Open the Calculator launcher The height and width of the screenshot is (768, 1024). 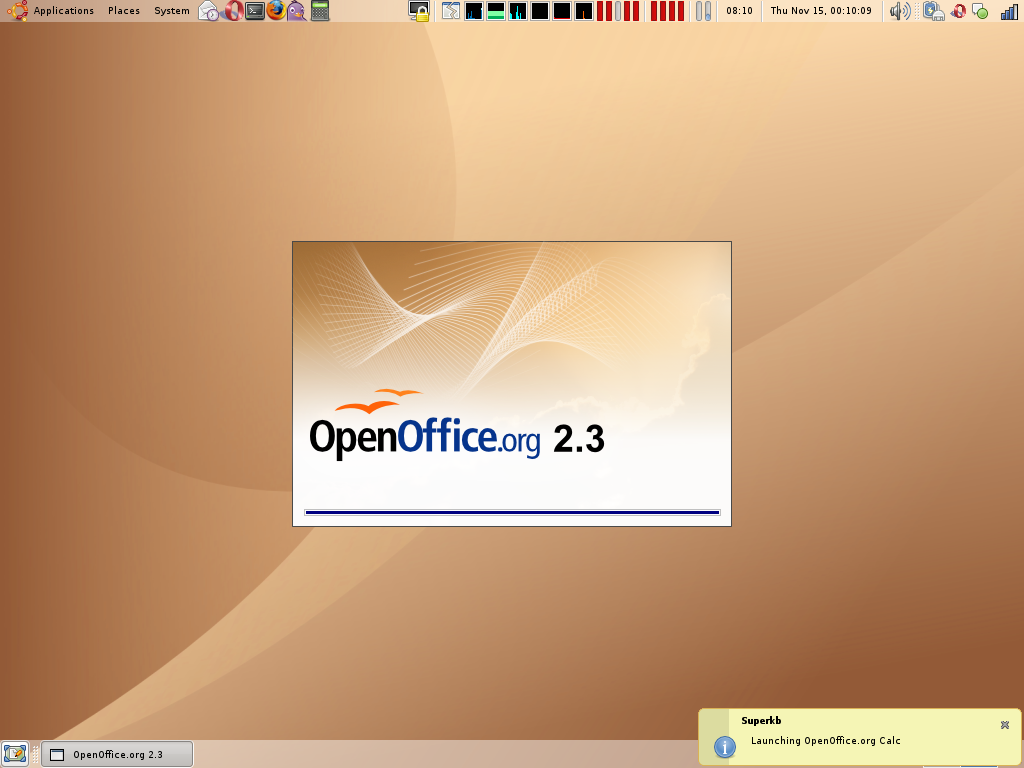tap(320, 11)
